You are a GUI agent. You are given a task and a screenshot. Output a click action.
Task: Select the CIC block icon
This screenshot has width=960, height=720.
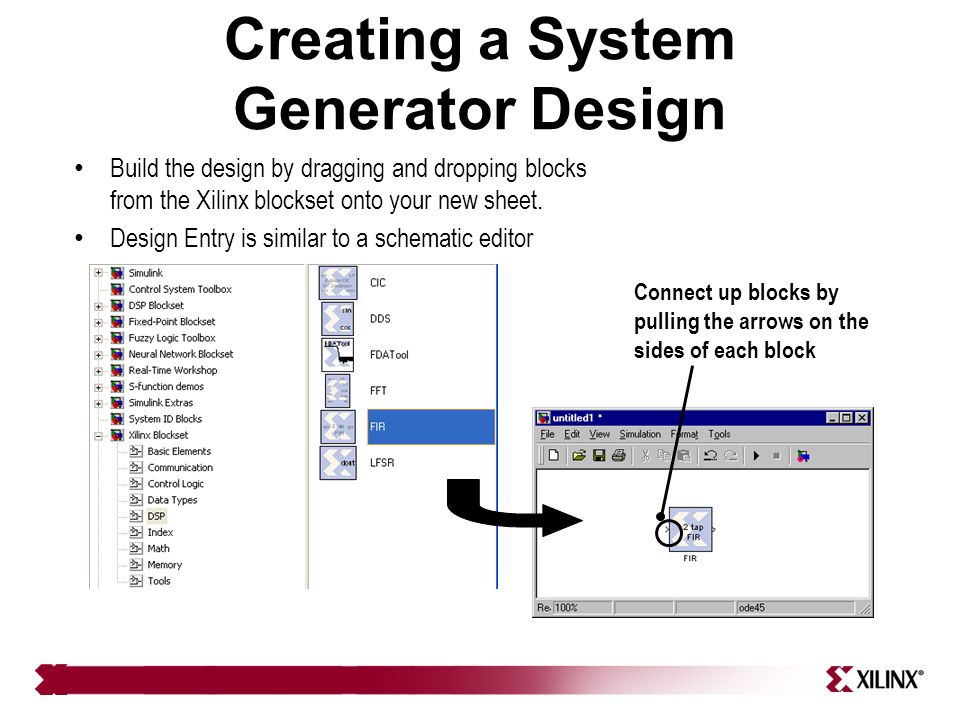(337, 283)
